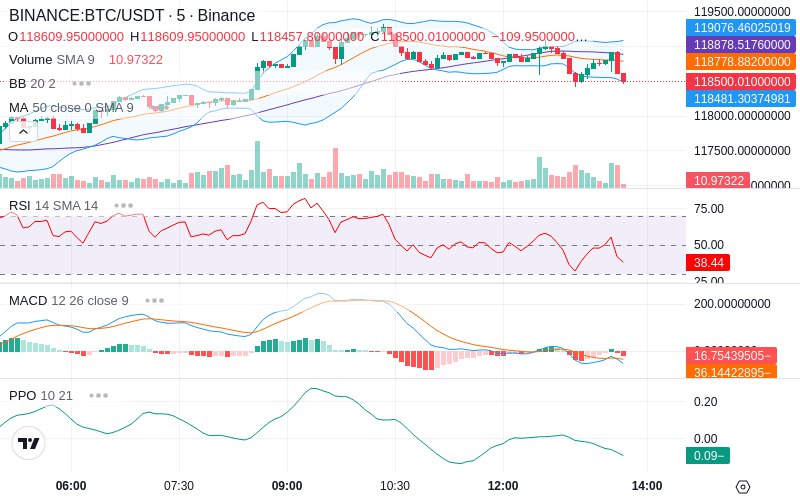The width and height of the screenshot is (800, 500).
Task: Open more options for PPO 10 21 indicator
Action: (x=98, y=395)
